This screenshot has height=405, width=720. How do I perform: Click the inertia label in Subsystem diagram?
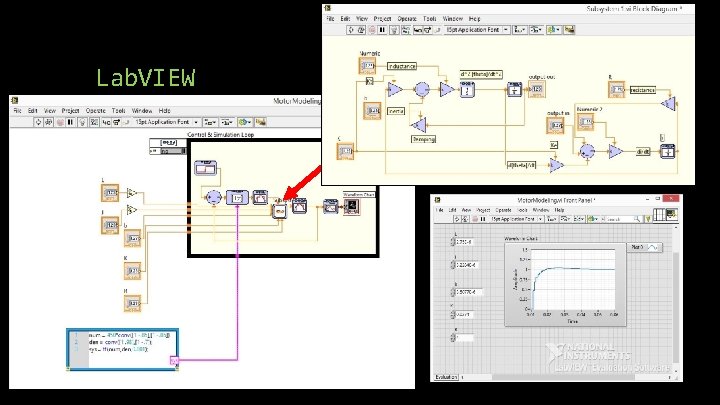pos(396,111)
